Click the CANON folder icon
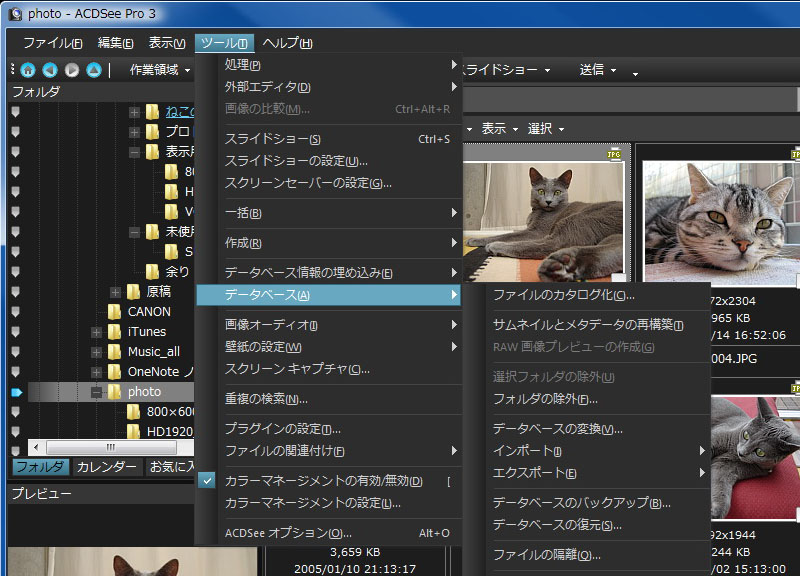 [x=114, y=311]
